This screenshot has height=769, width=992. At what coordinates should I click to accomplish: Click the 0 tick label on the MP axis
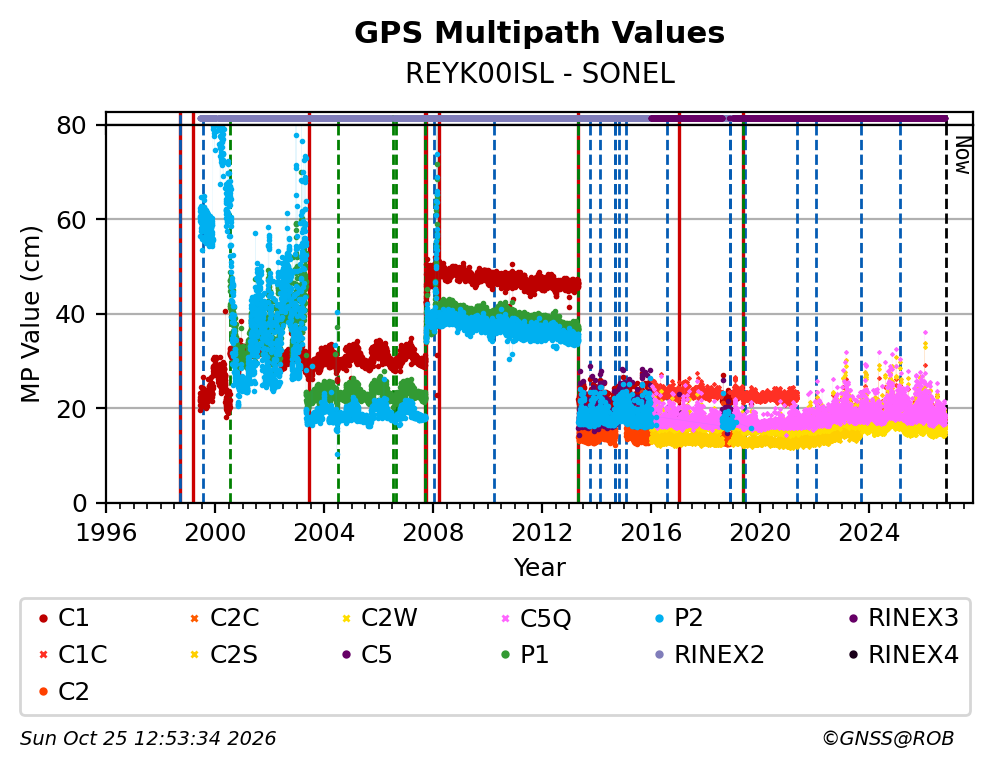tap(80, 504)
